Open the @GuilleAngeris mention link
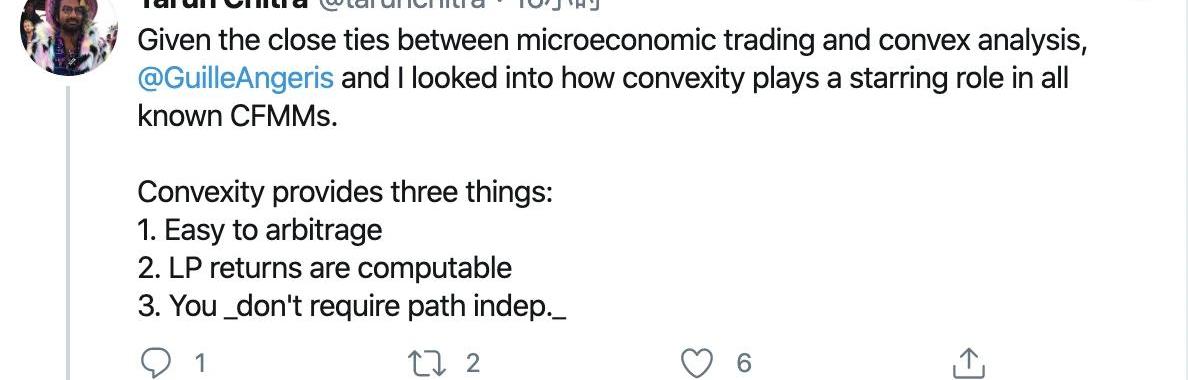 236,79
